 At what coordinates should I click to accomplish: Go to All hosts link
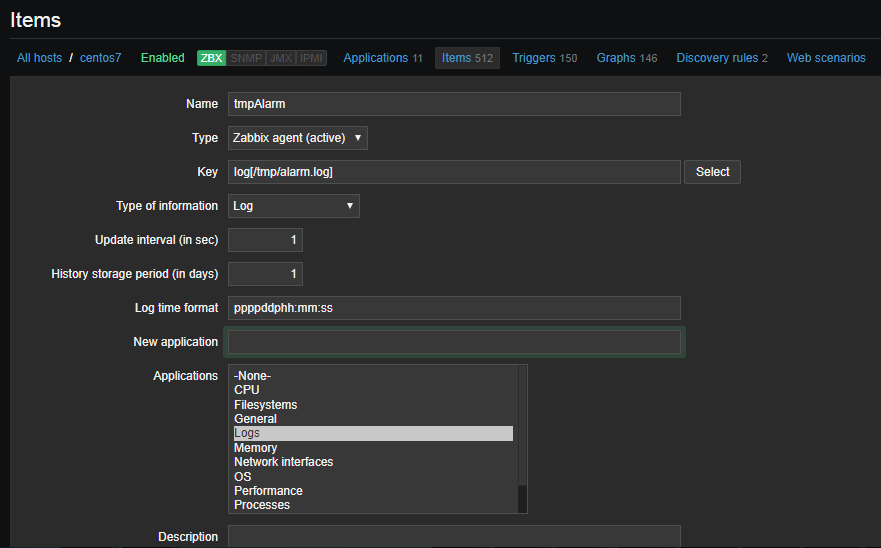(39, 58)
